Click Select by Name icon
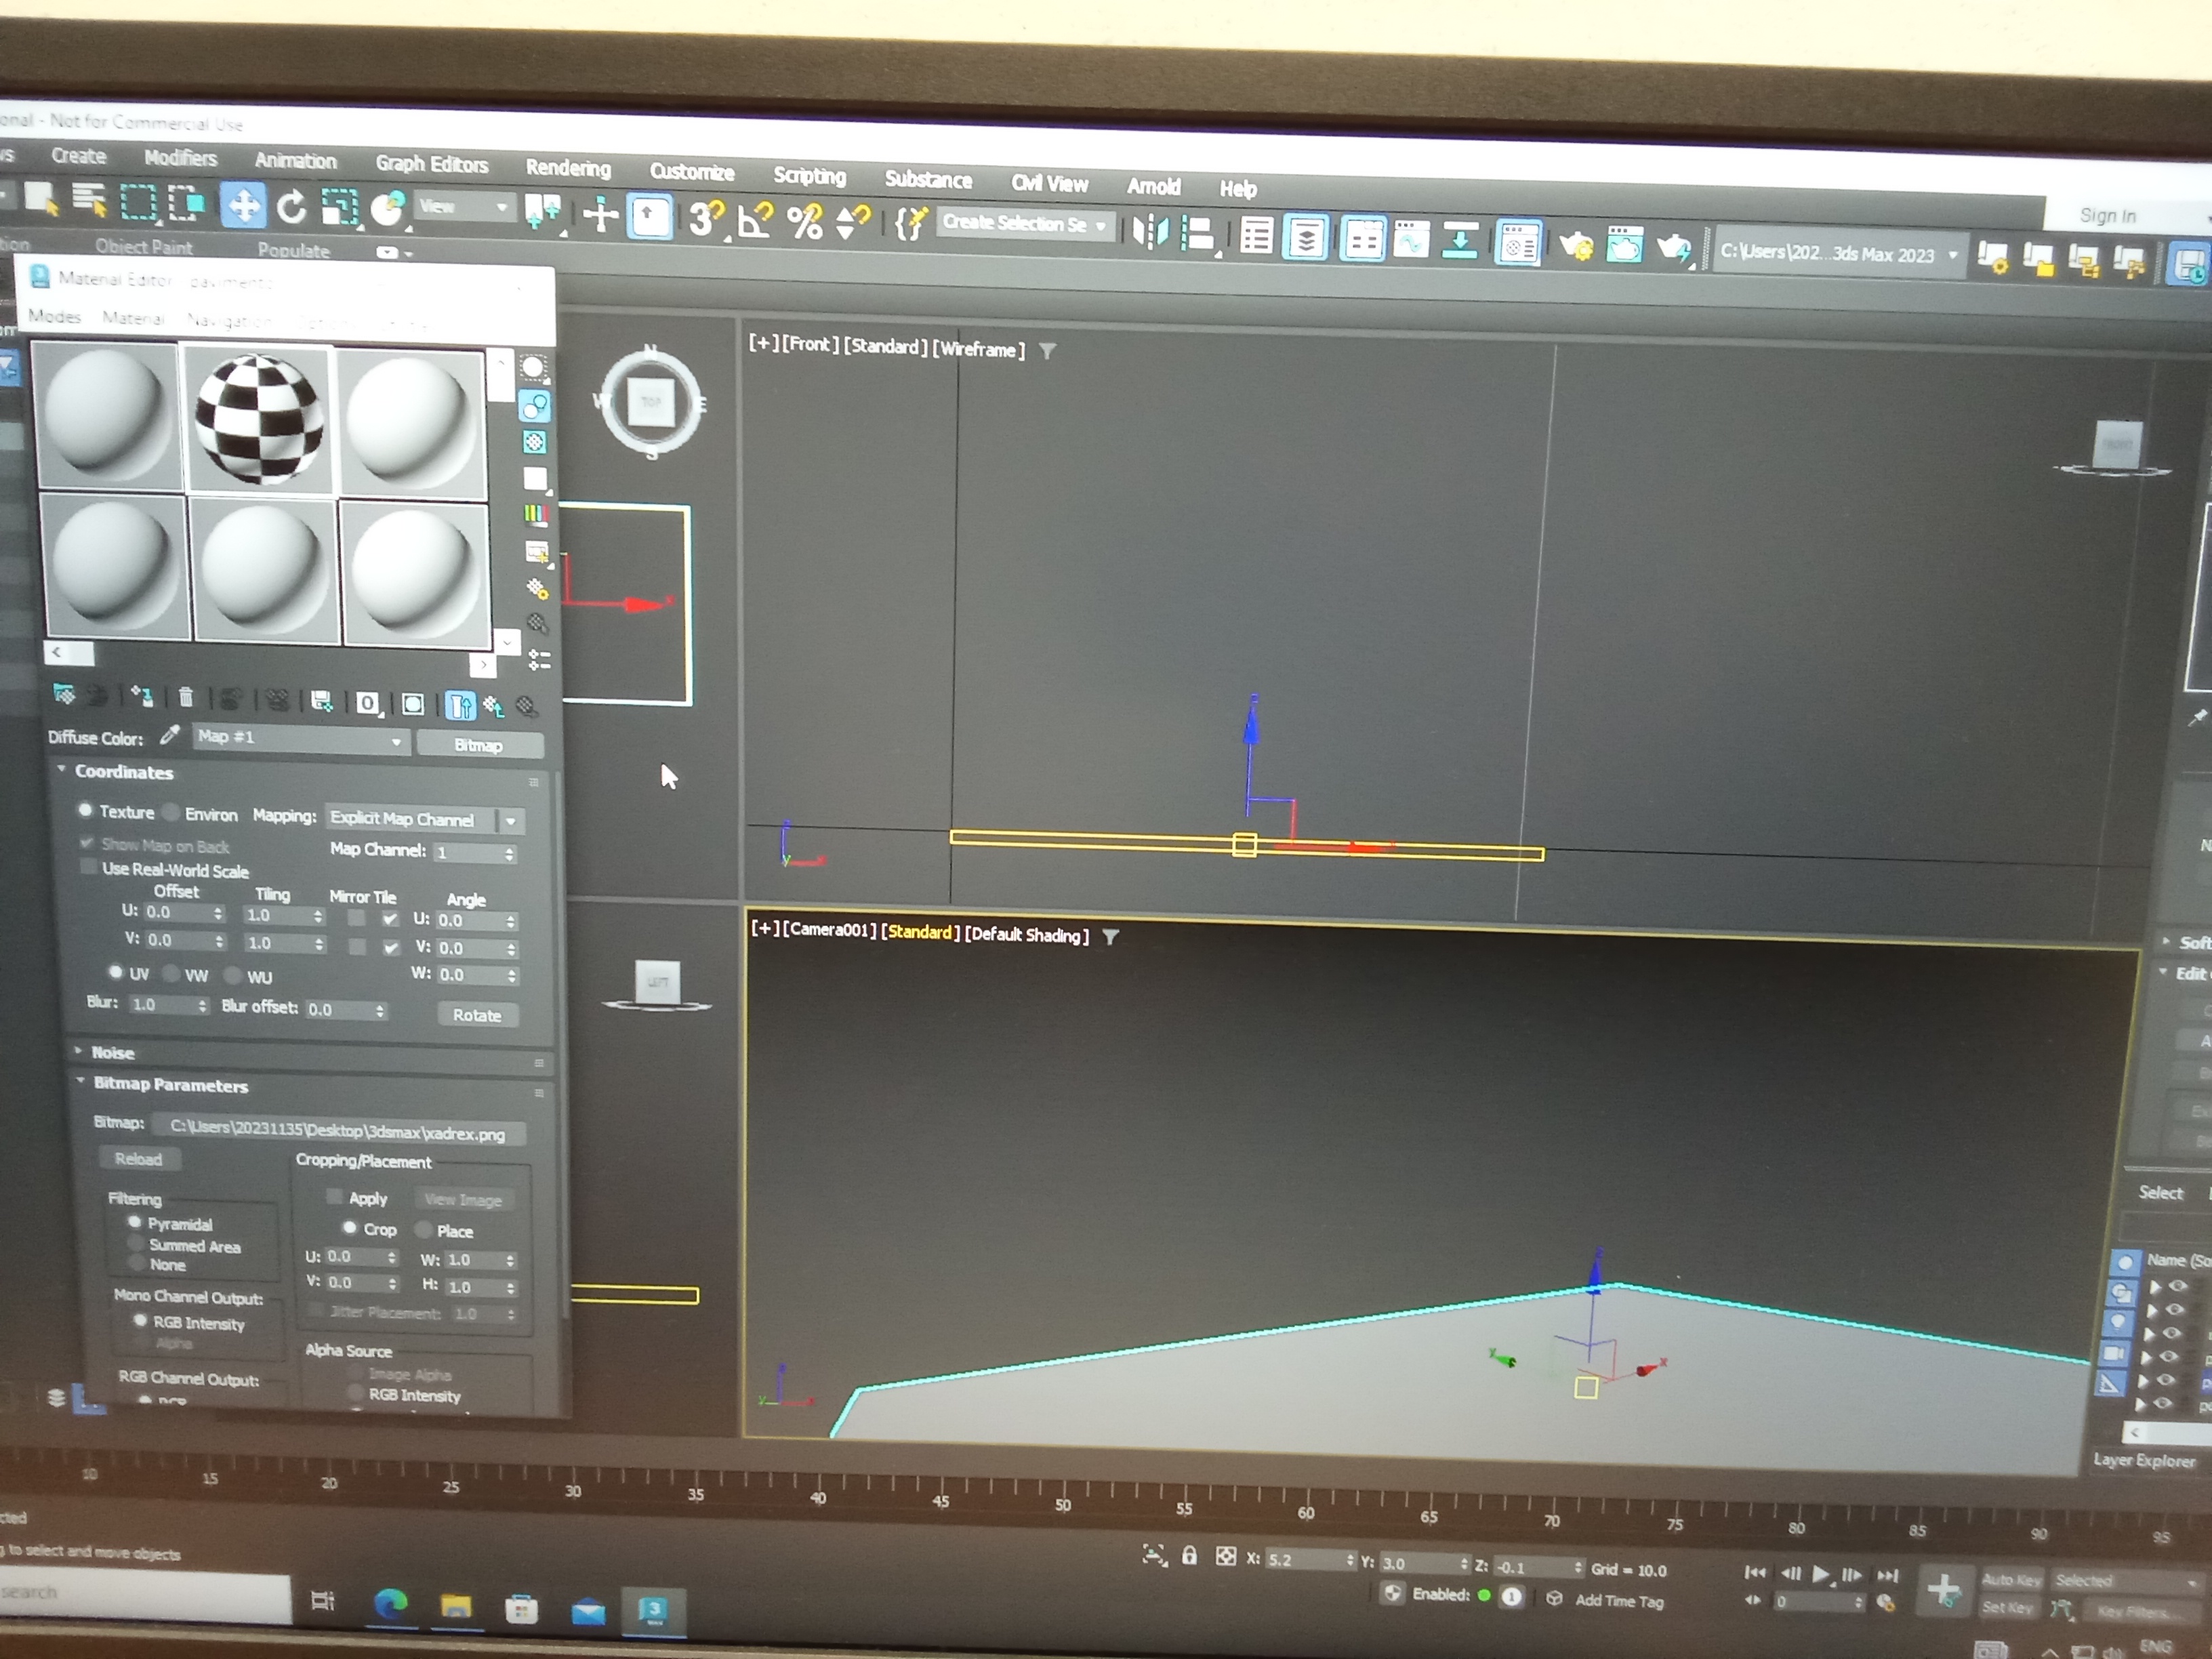The image size is (2212, 1659). [x=90, y=201]
